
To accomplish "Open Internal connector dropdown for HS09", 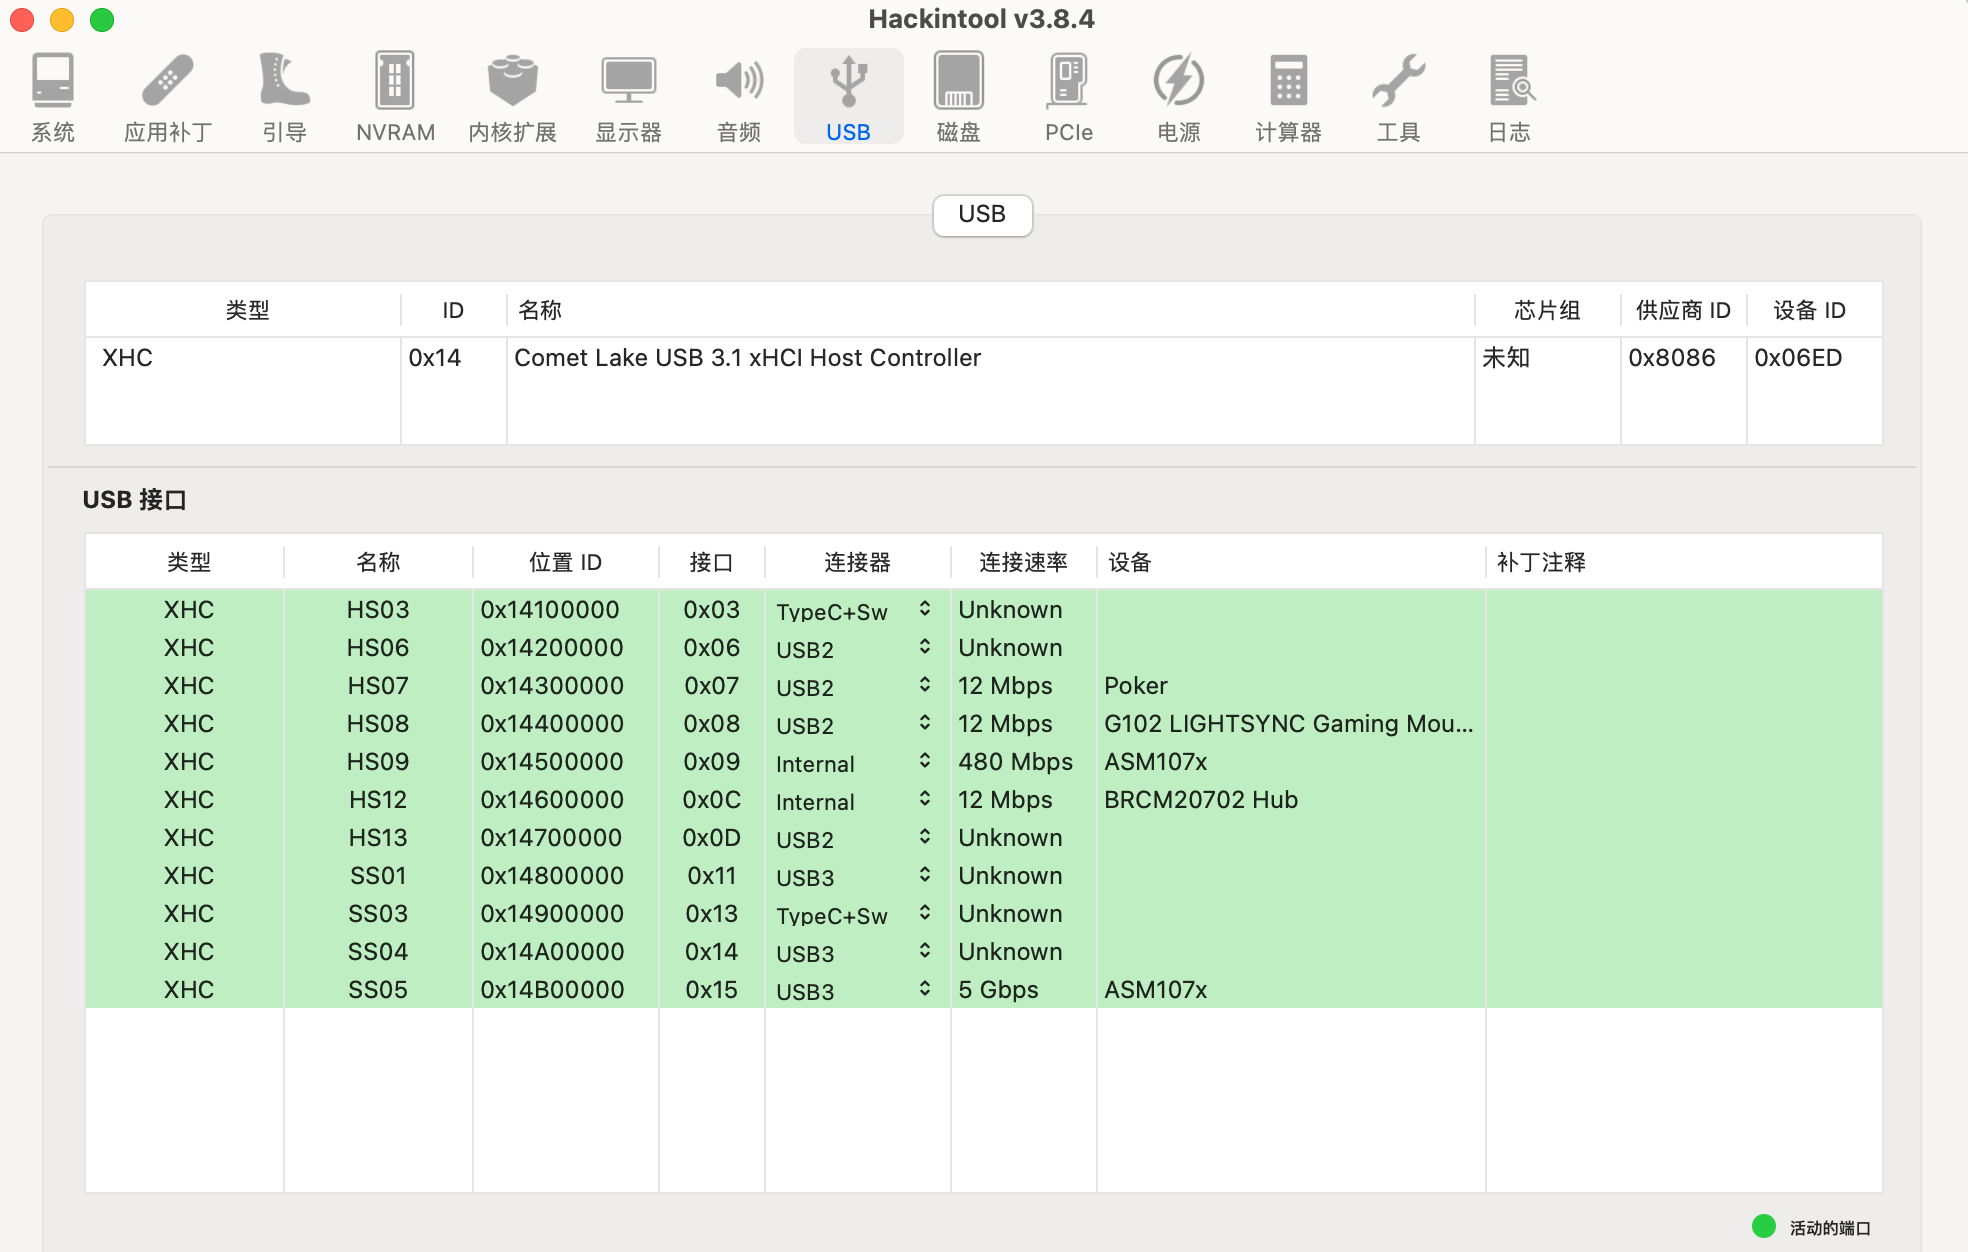I will 856,762.
